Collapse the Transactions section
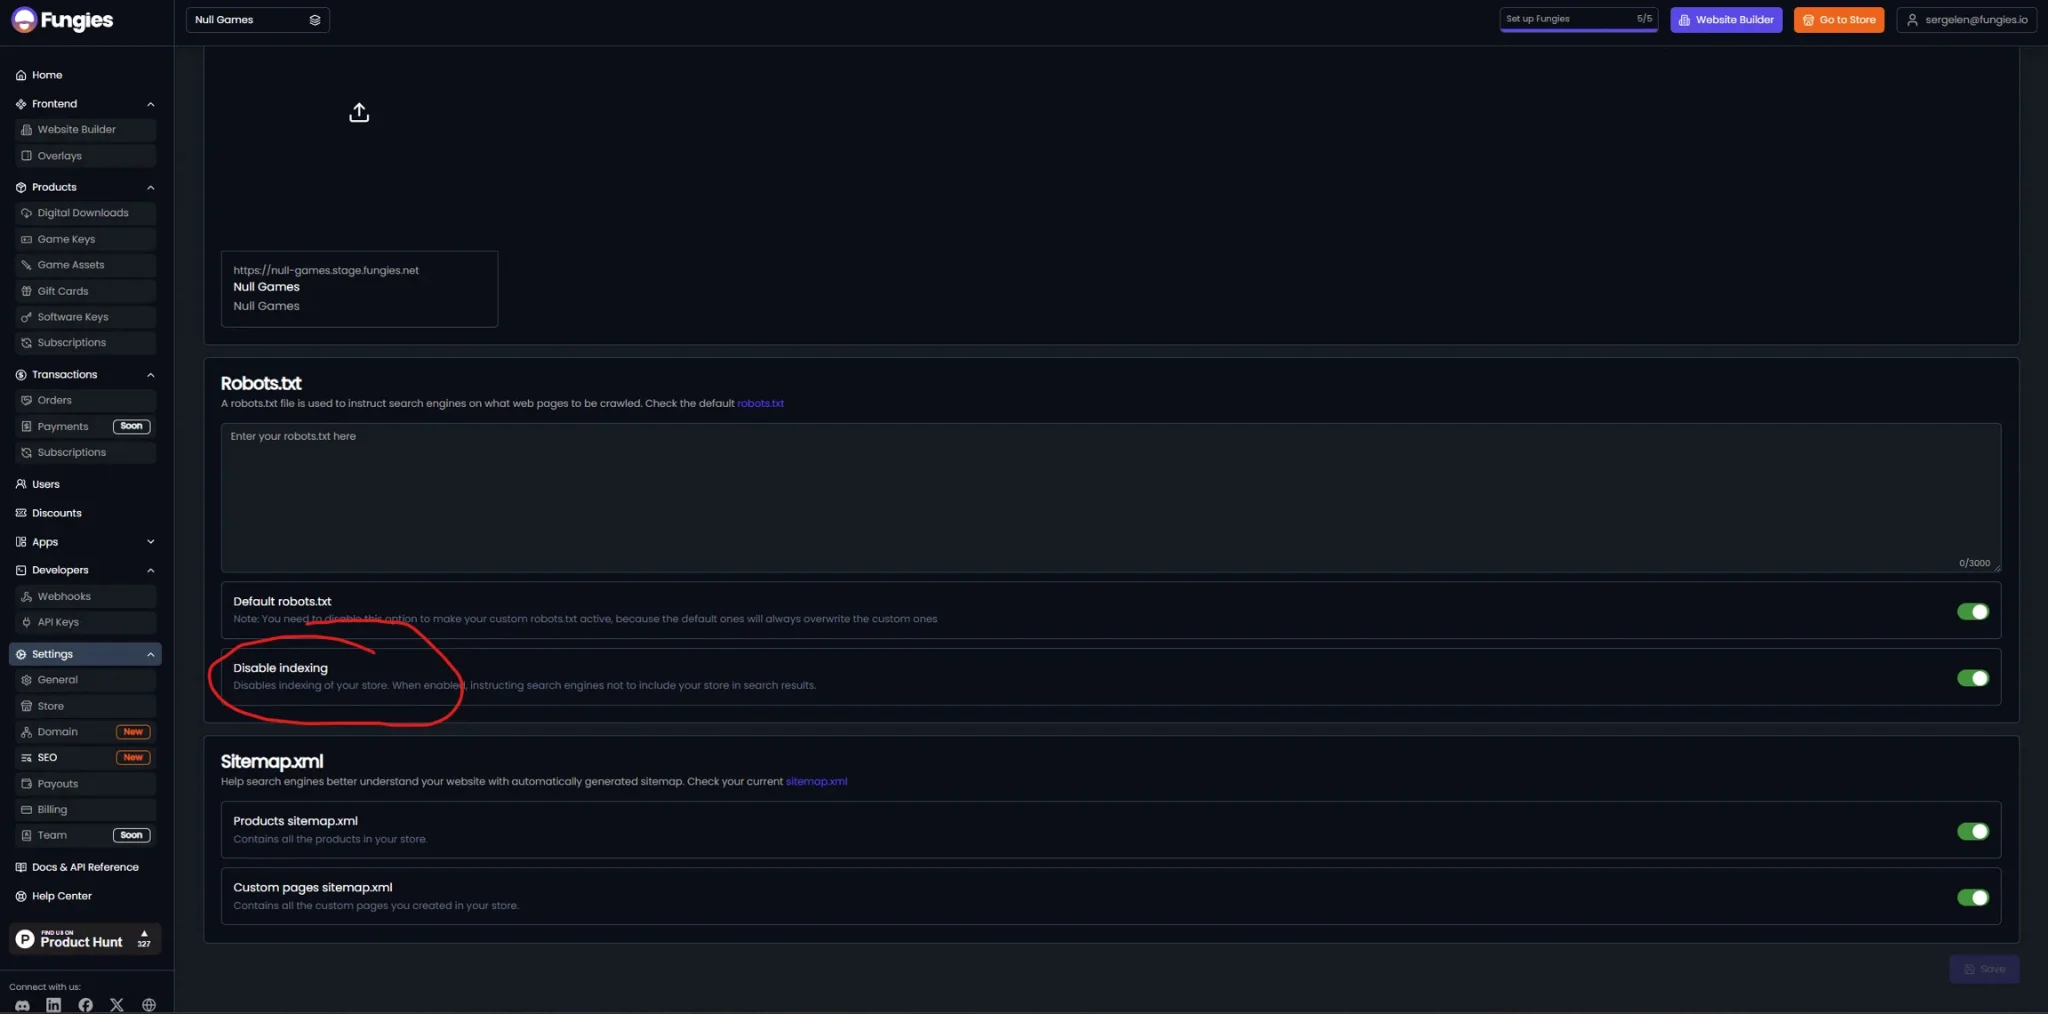This screenshot has height=1014, width=2048. tap(151, 375)
